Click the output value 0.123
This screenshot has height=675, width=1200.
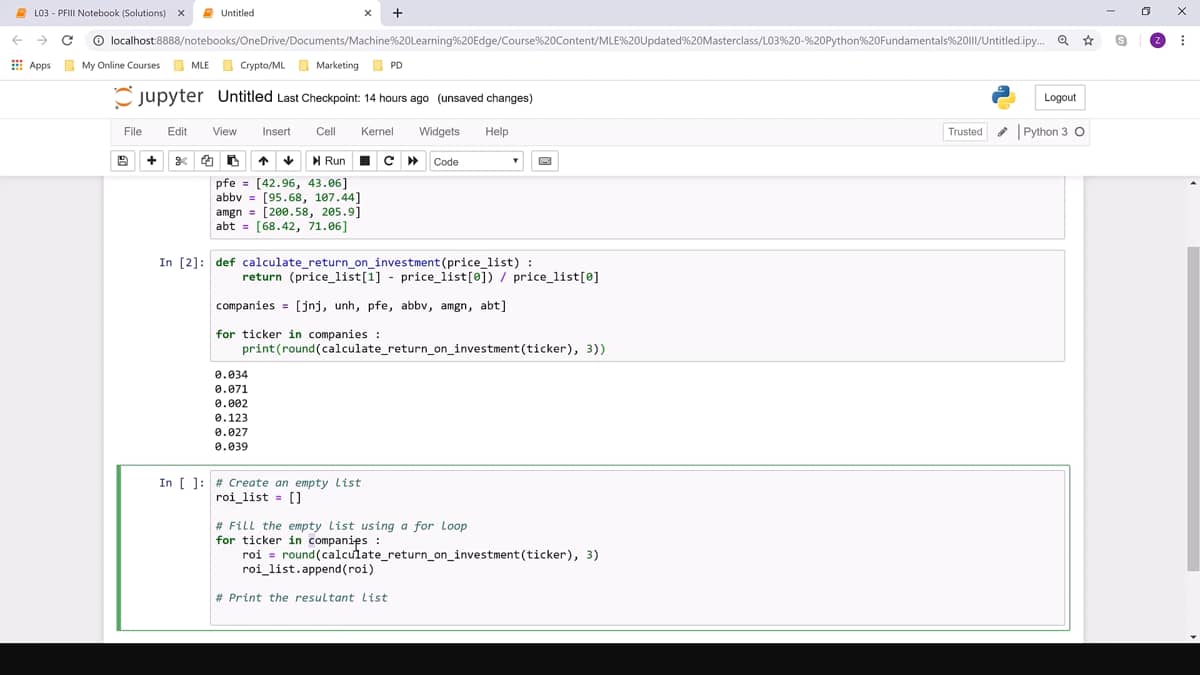pyautogui.click(x=232, y=418)
